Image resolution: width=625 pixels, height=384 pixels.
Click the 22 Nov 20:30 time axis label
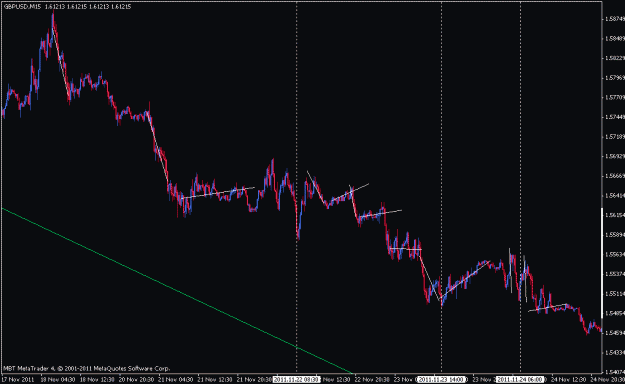point(372,379)
